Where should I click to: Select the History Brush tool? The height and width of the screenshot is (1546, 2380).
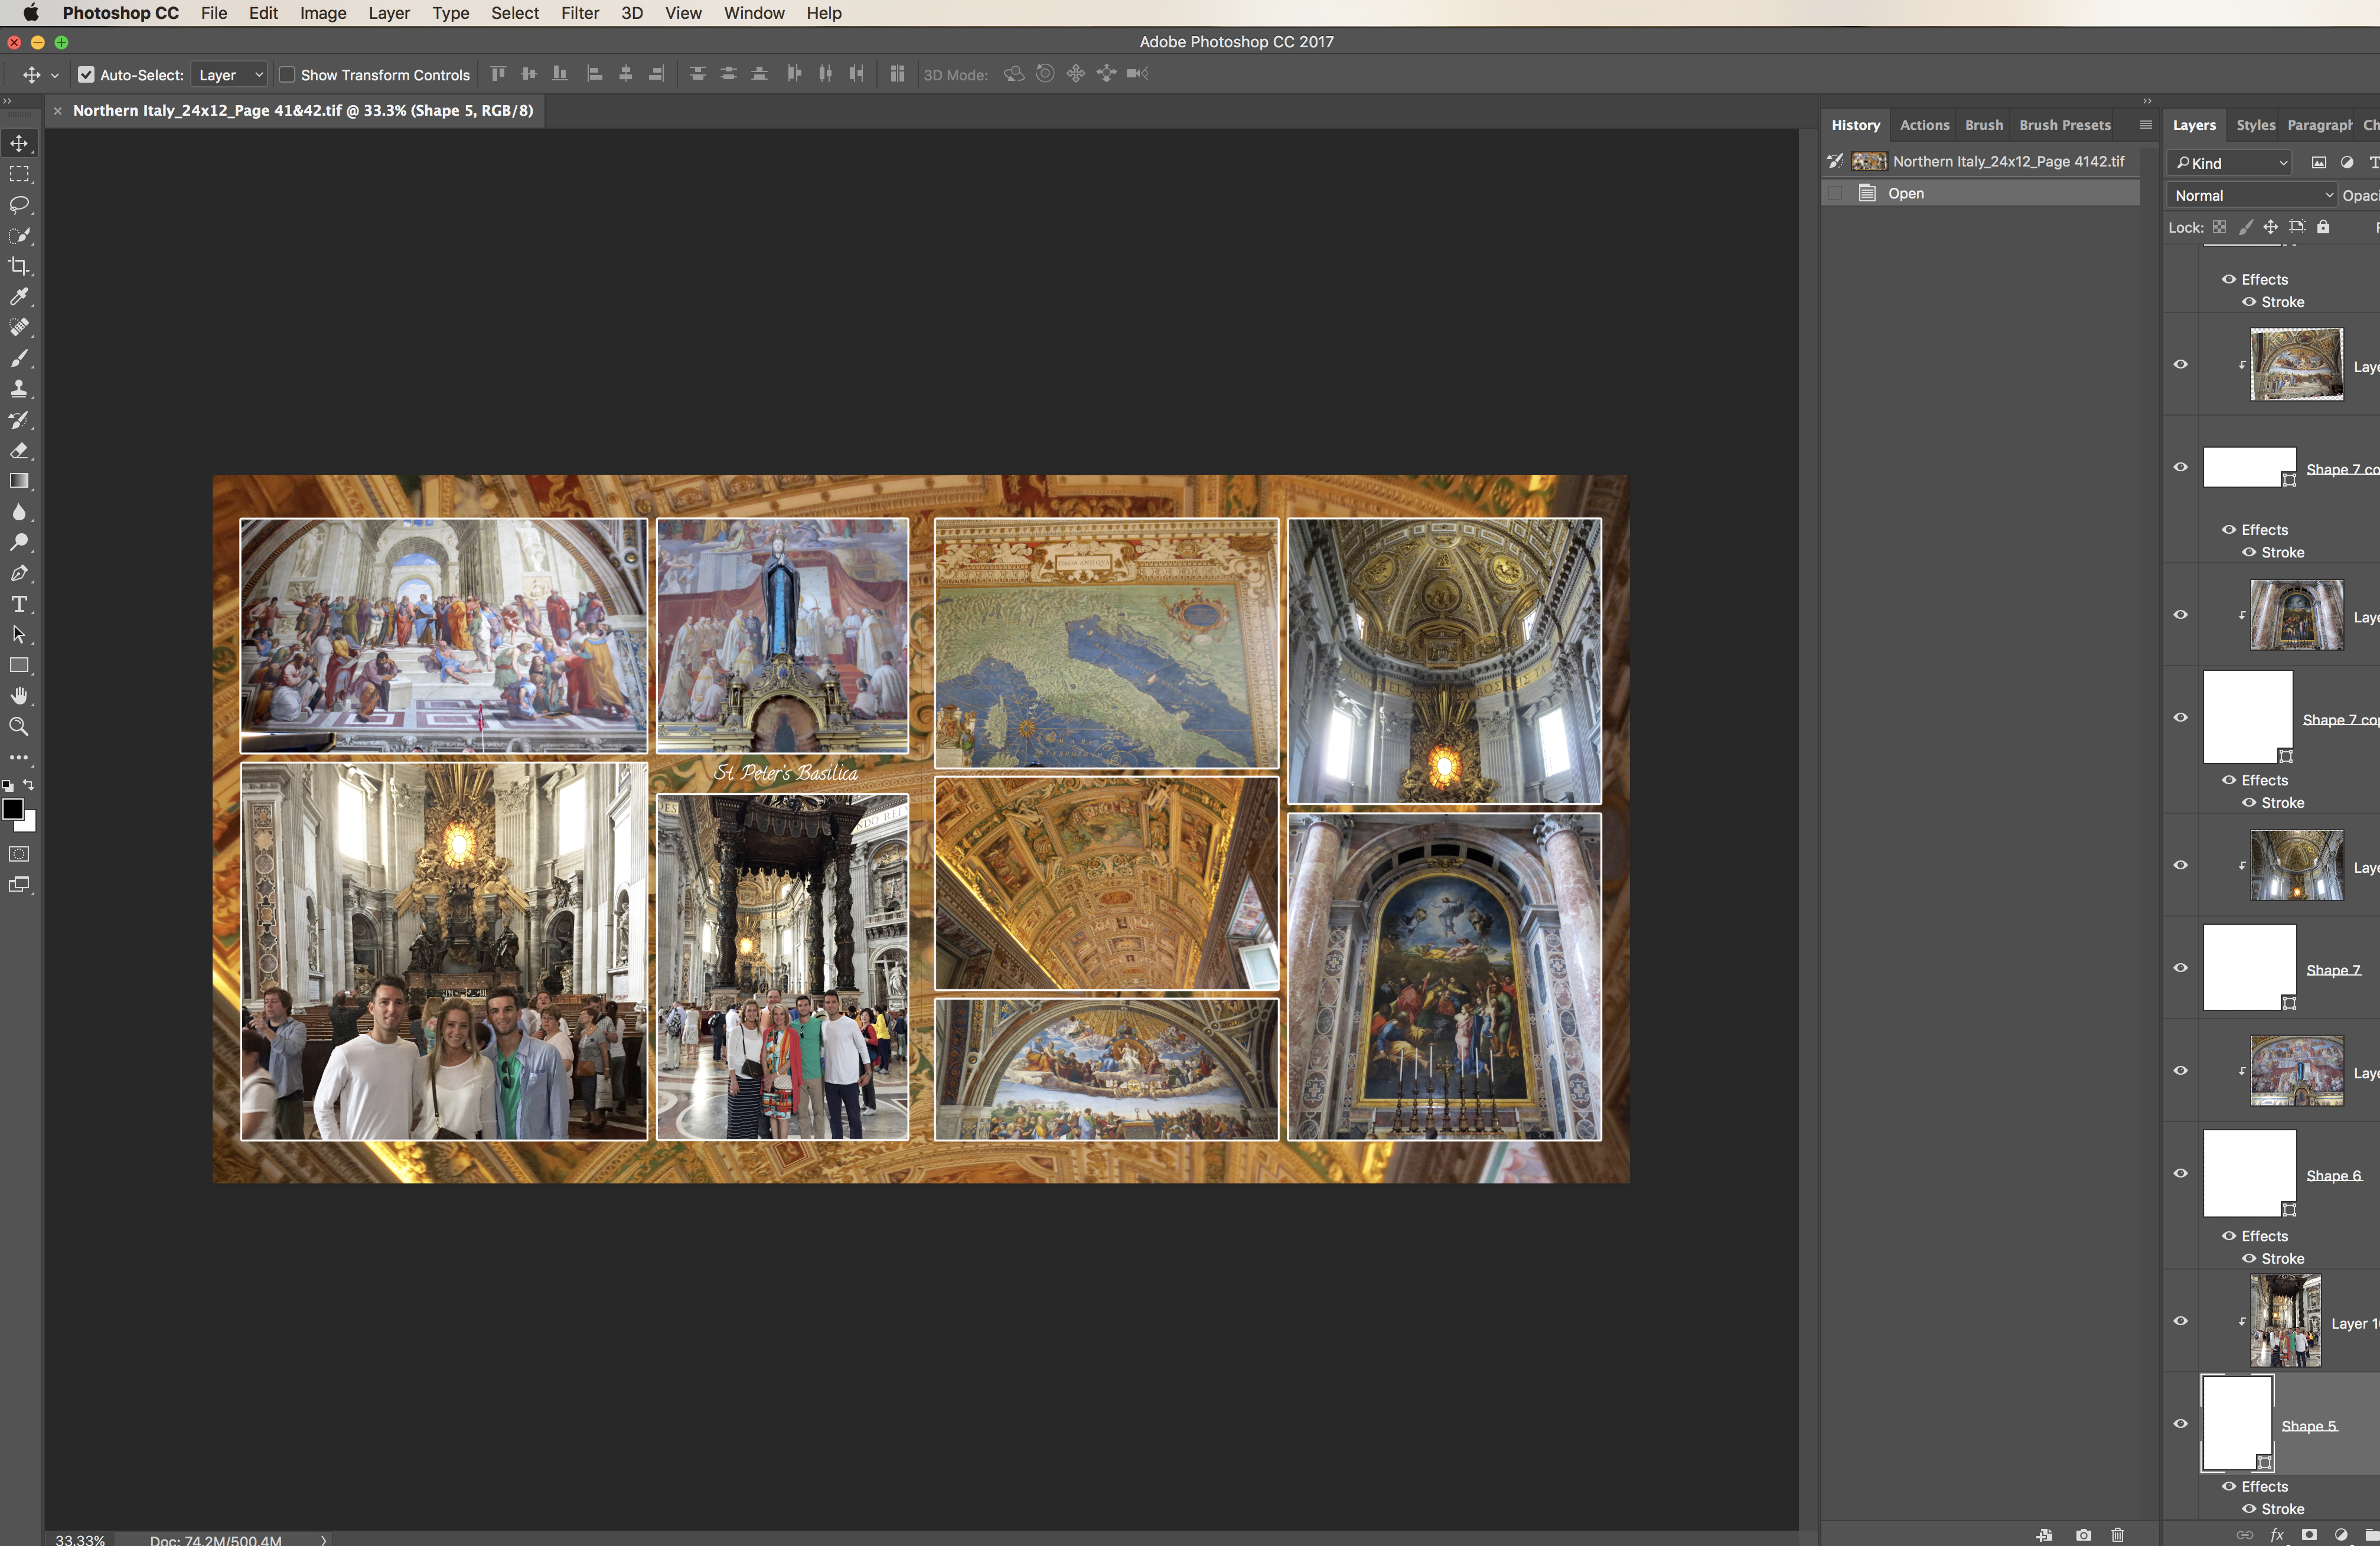point(19,420)
